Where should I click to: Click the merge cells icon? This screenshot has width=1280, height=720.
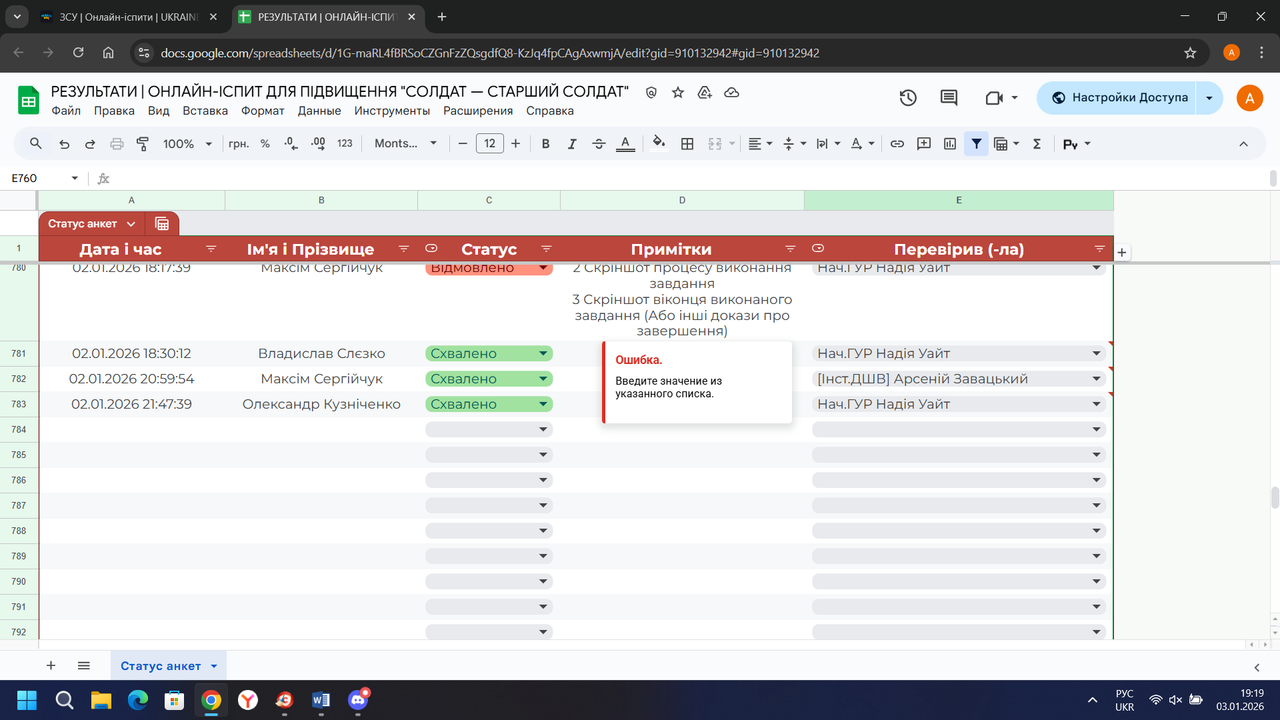tap(714, 144)
